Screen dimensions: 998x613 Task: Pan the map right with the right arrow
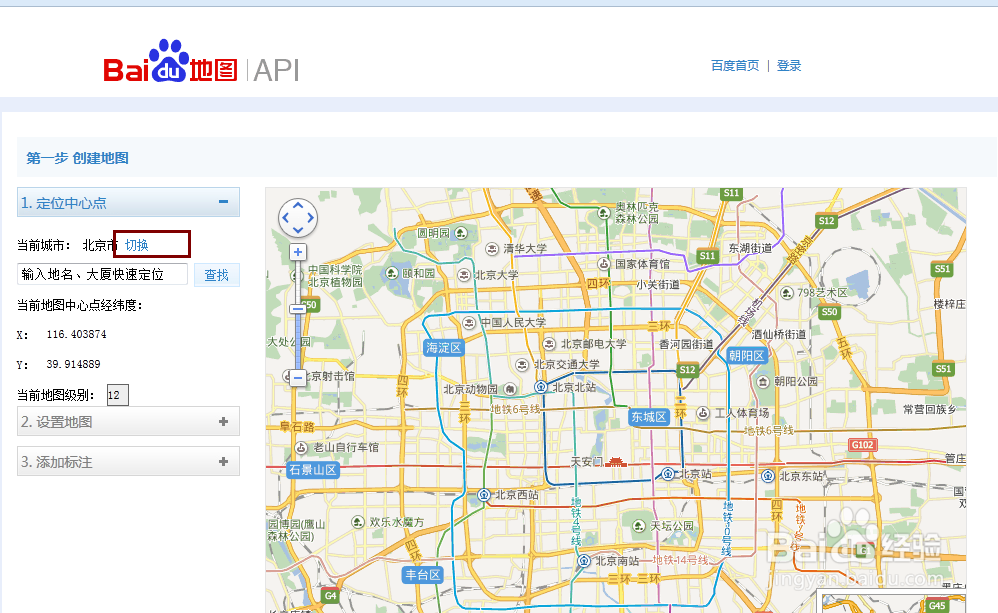pos(311,218)
